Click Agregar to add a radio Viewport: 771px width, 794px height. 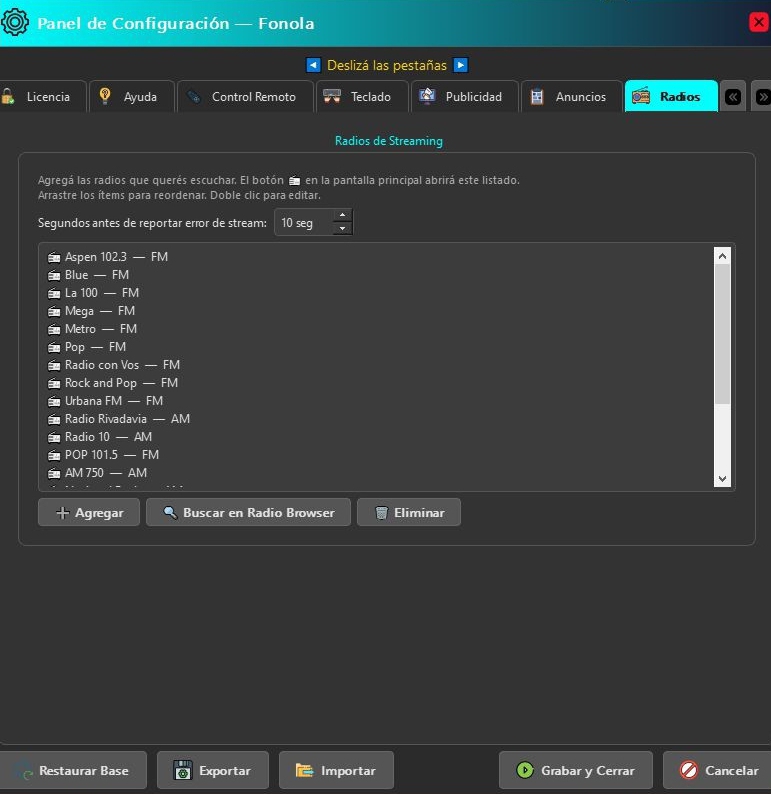coord(89,512)
